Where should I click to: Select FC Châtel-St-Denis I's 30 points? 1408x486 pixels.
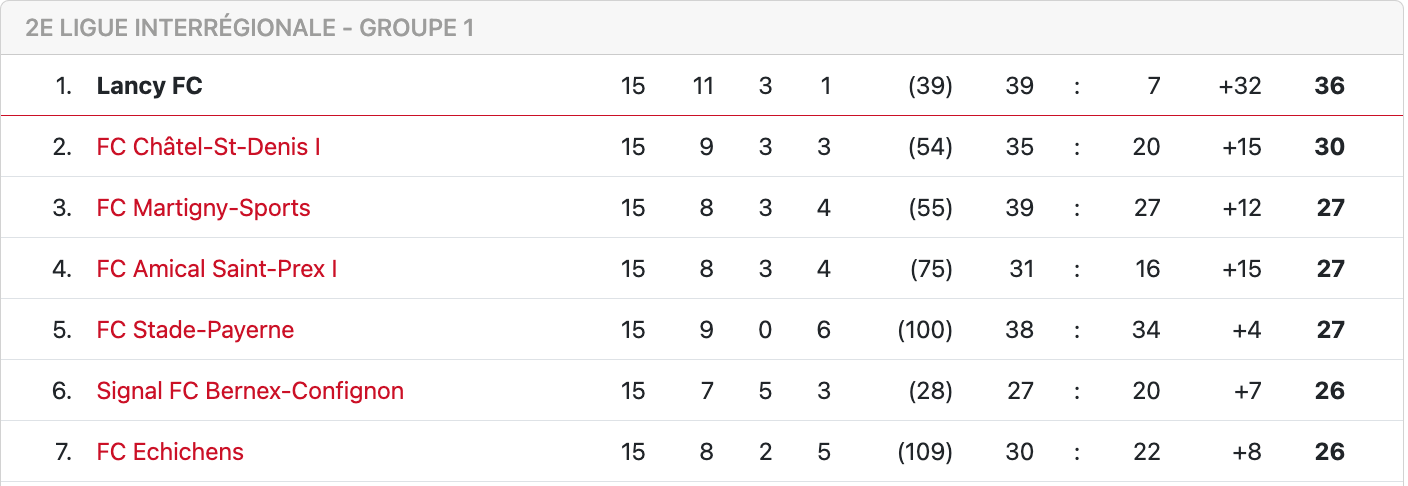pos(1329,147)
